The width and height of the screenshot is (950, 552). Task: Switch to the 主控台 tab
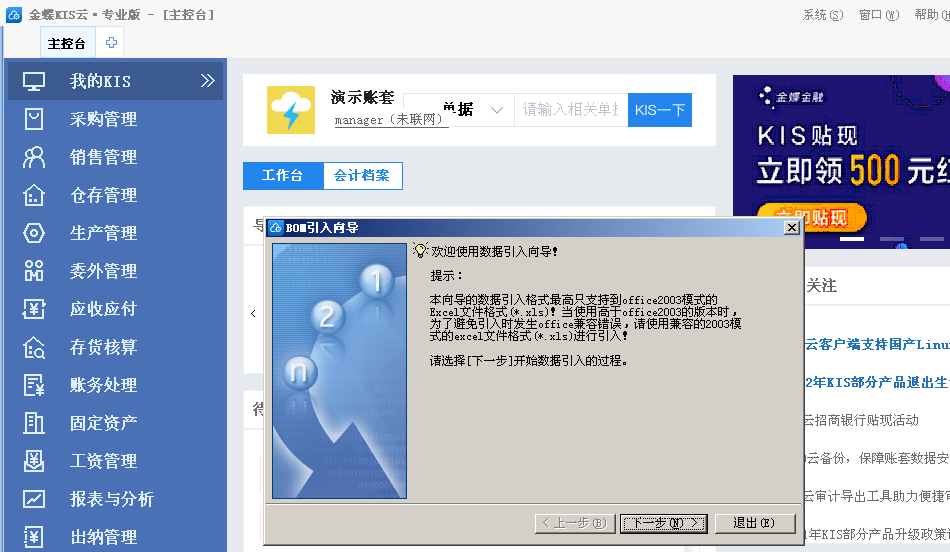point(67,43)
